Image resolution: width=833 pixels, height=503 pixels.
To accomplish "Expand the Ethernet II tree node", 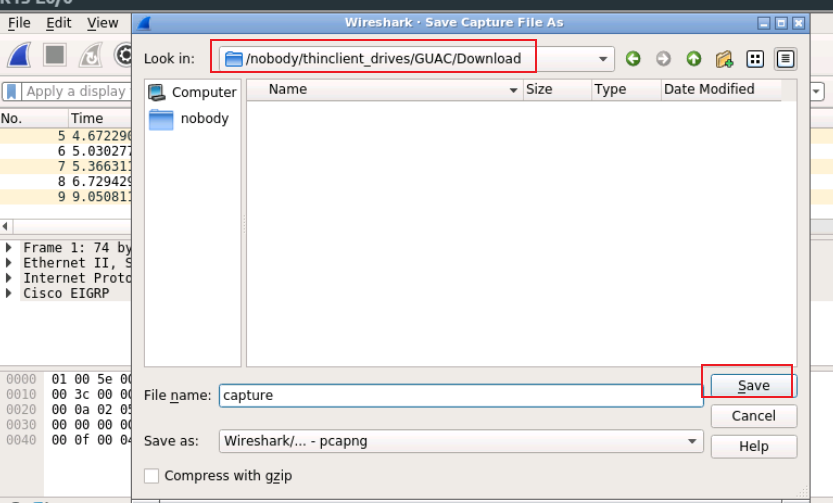I will click(x=10, y=263).
